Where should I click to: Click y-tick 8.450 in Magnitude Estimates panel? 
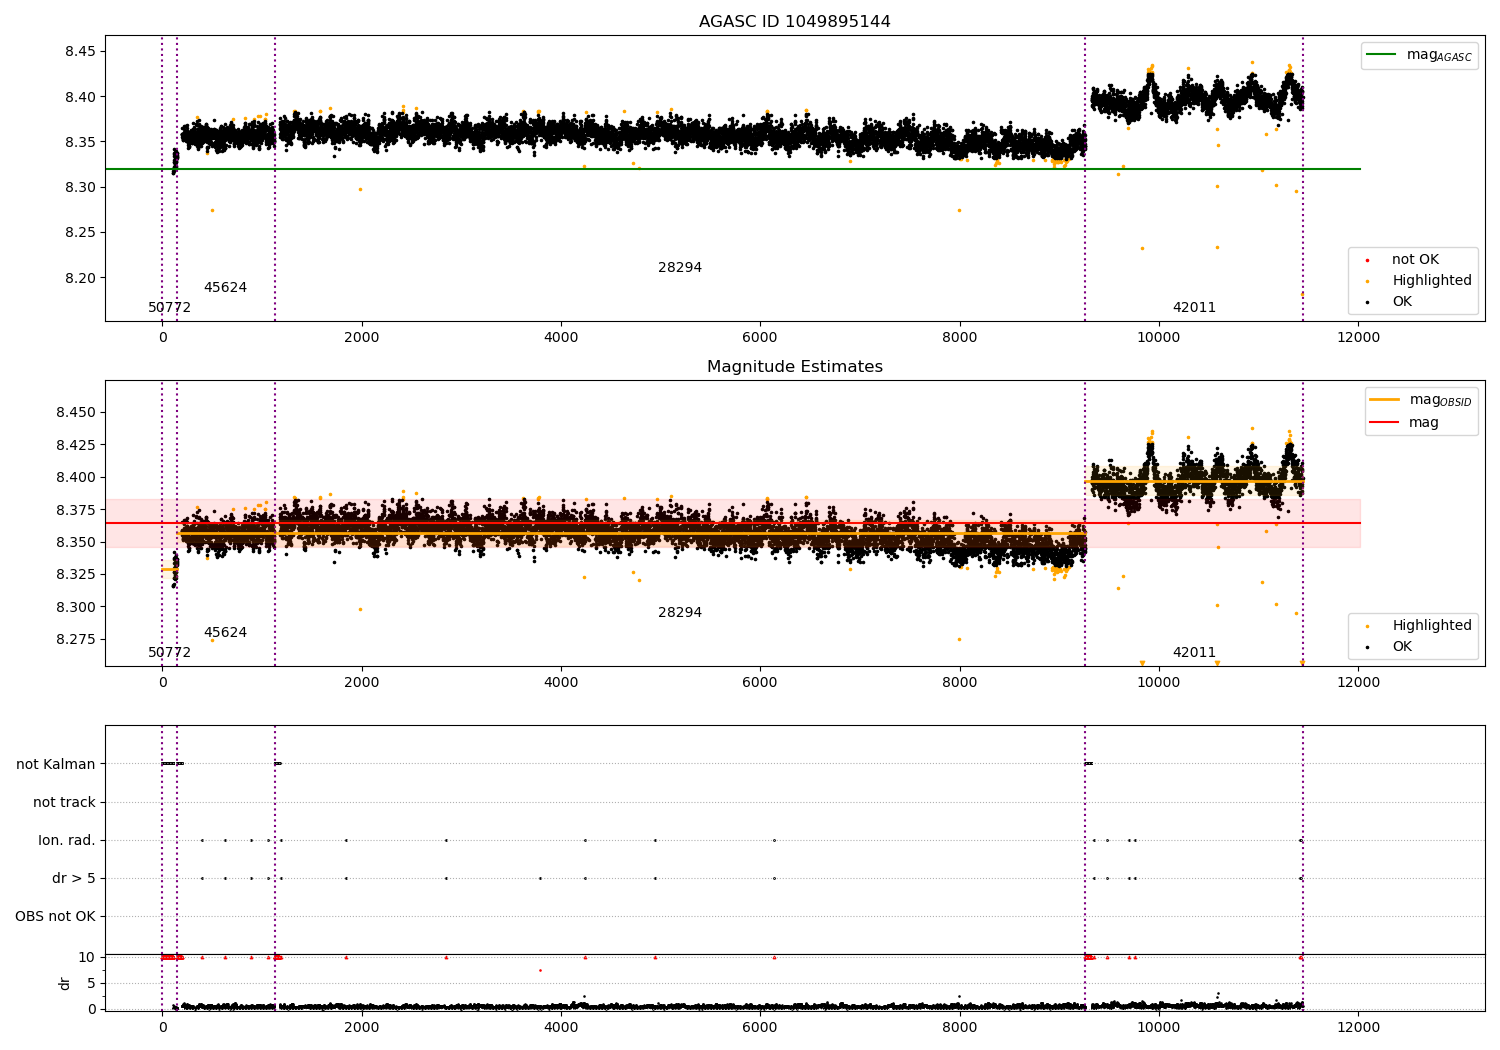pyautogui.click(x=76, y=413)
